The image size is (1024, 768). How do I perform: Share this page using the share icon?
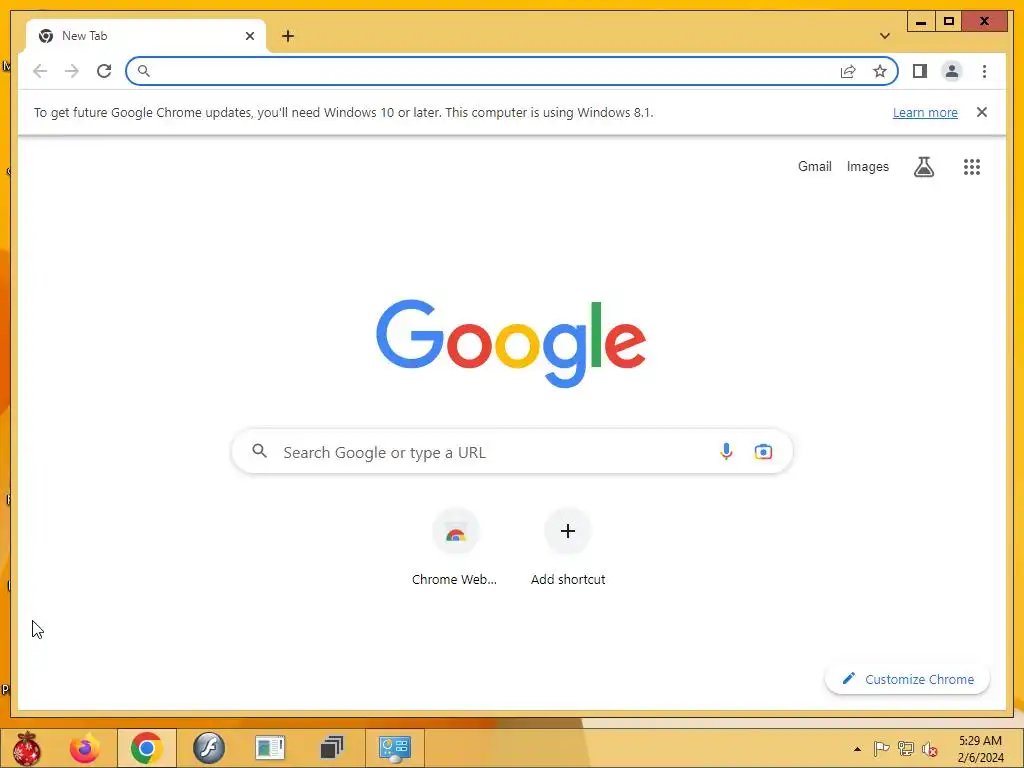848,71
